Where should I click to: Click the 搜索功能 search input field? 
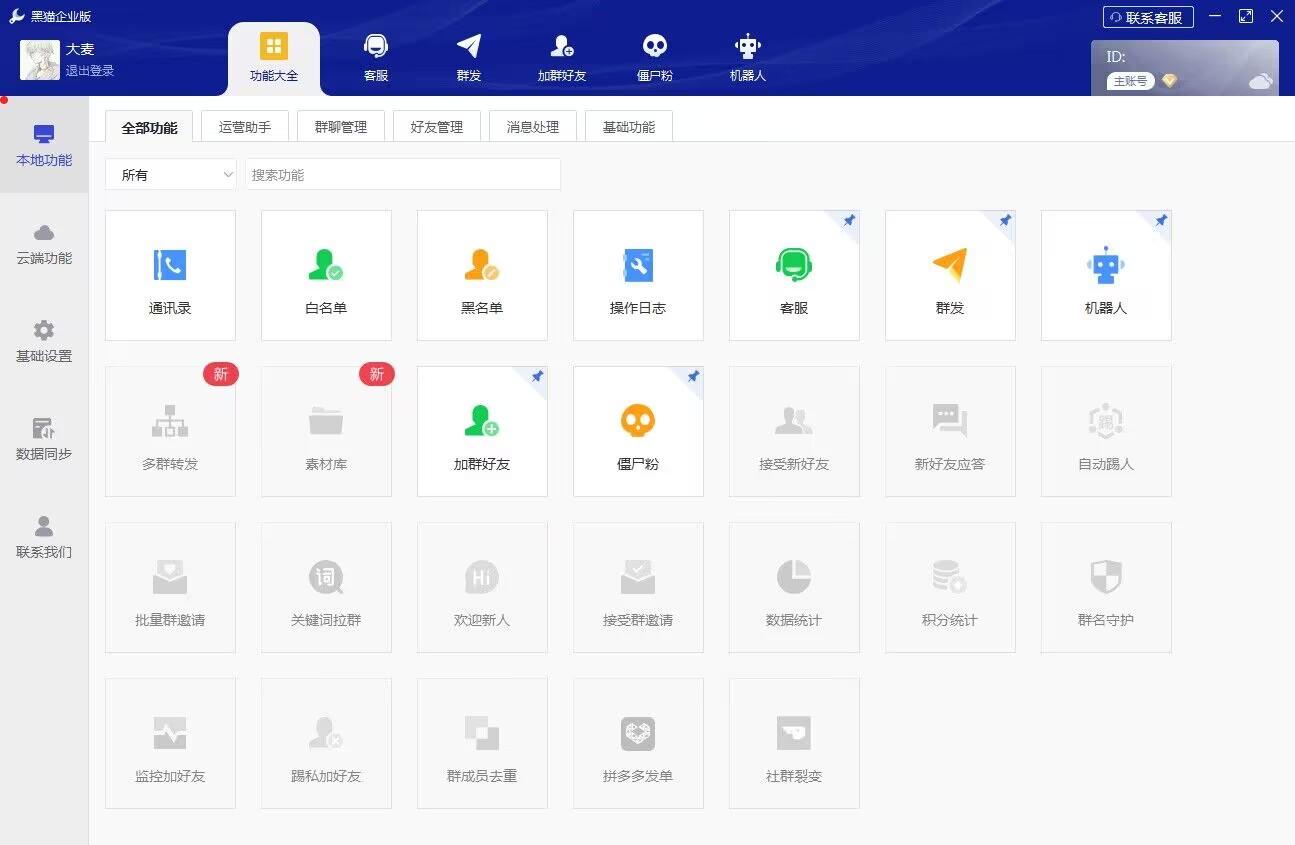coord(403,174)
